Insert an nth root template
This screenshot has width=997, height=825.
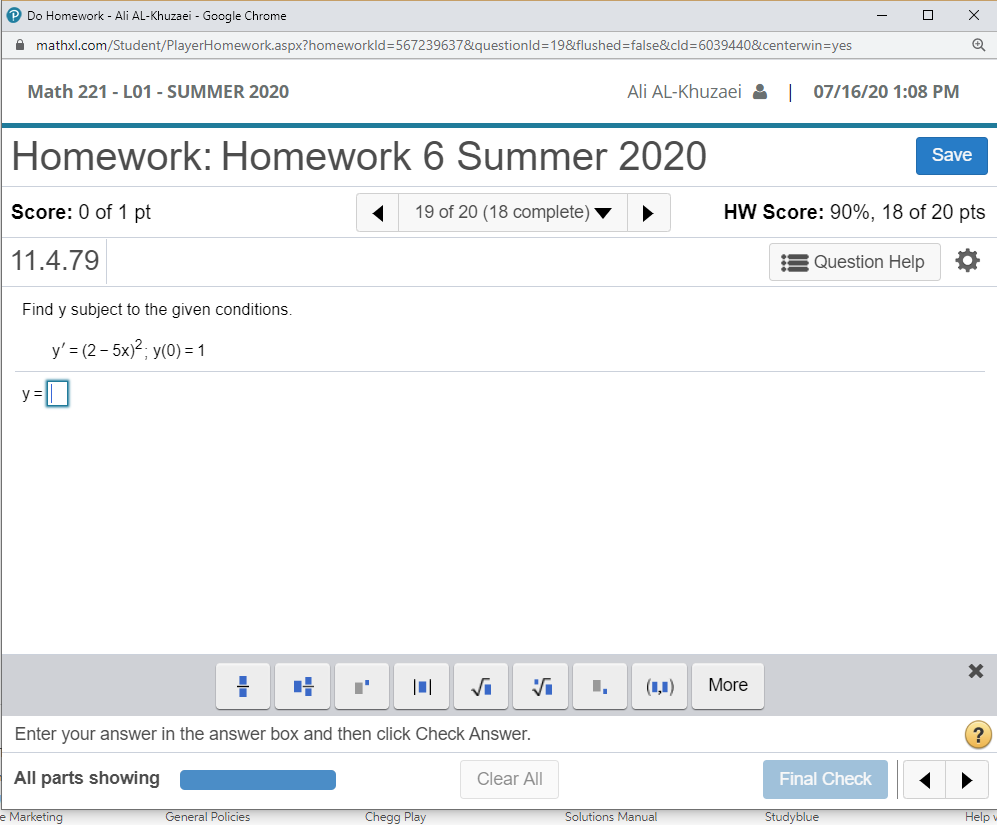540,686
